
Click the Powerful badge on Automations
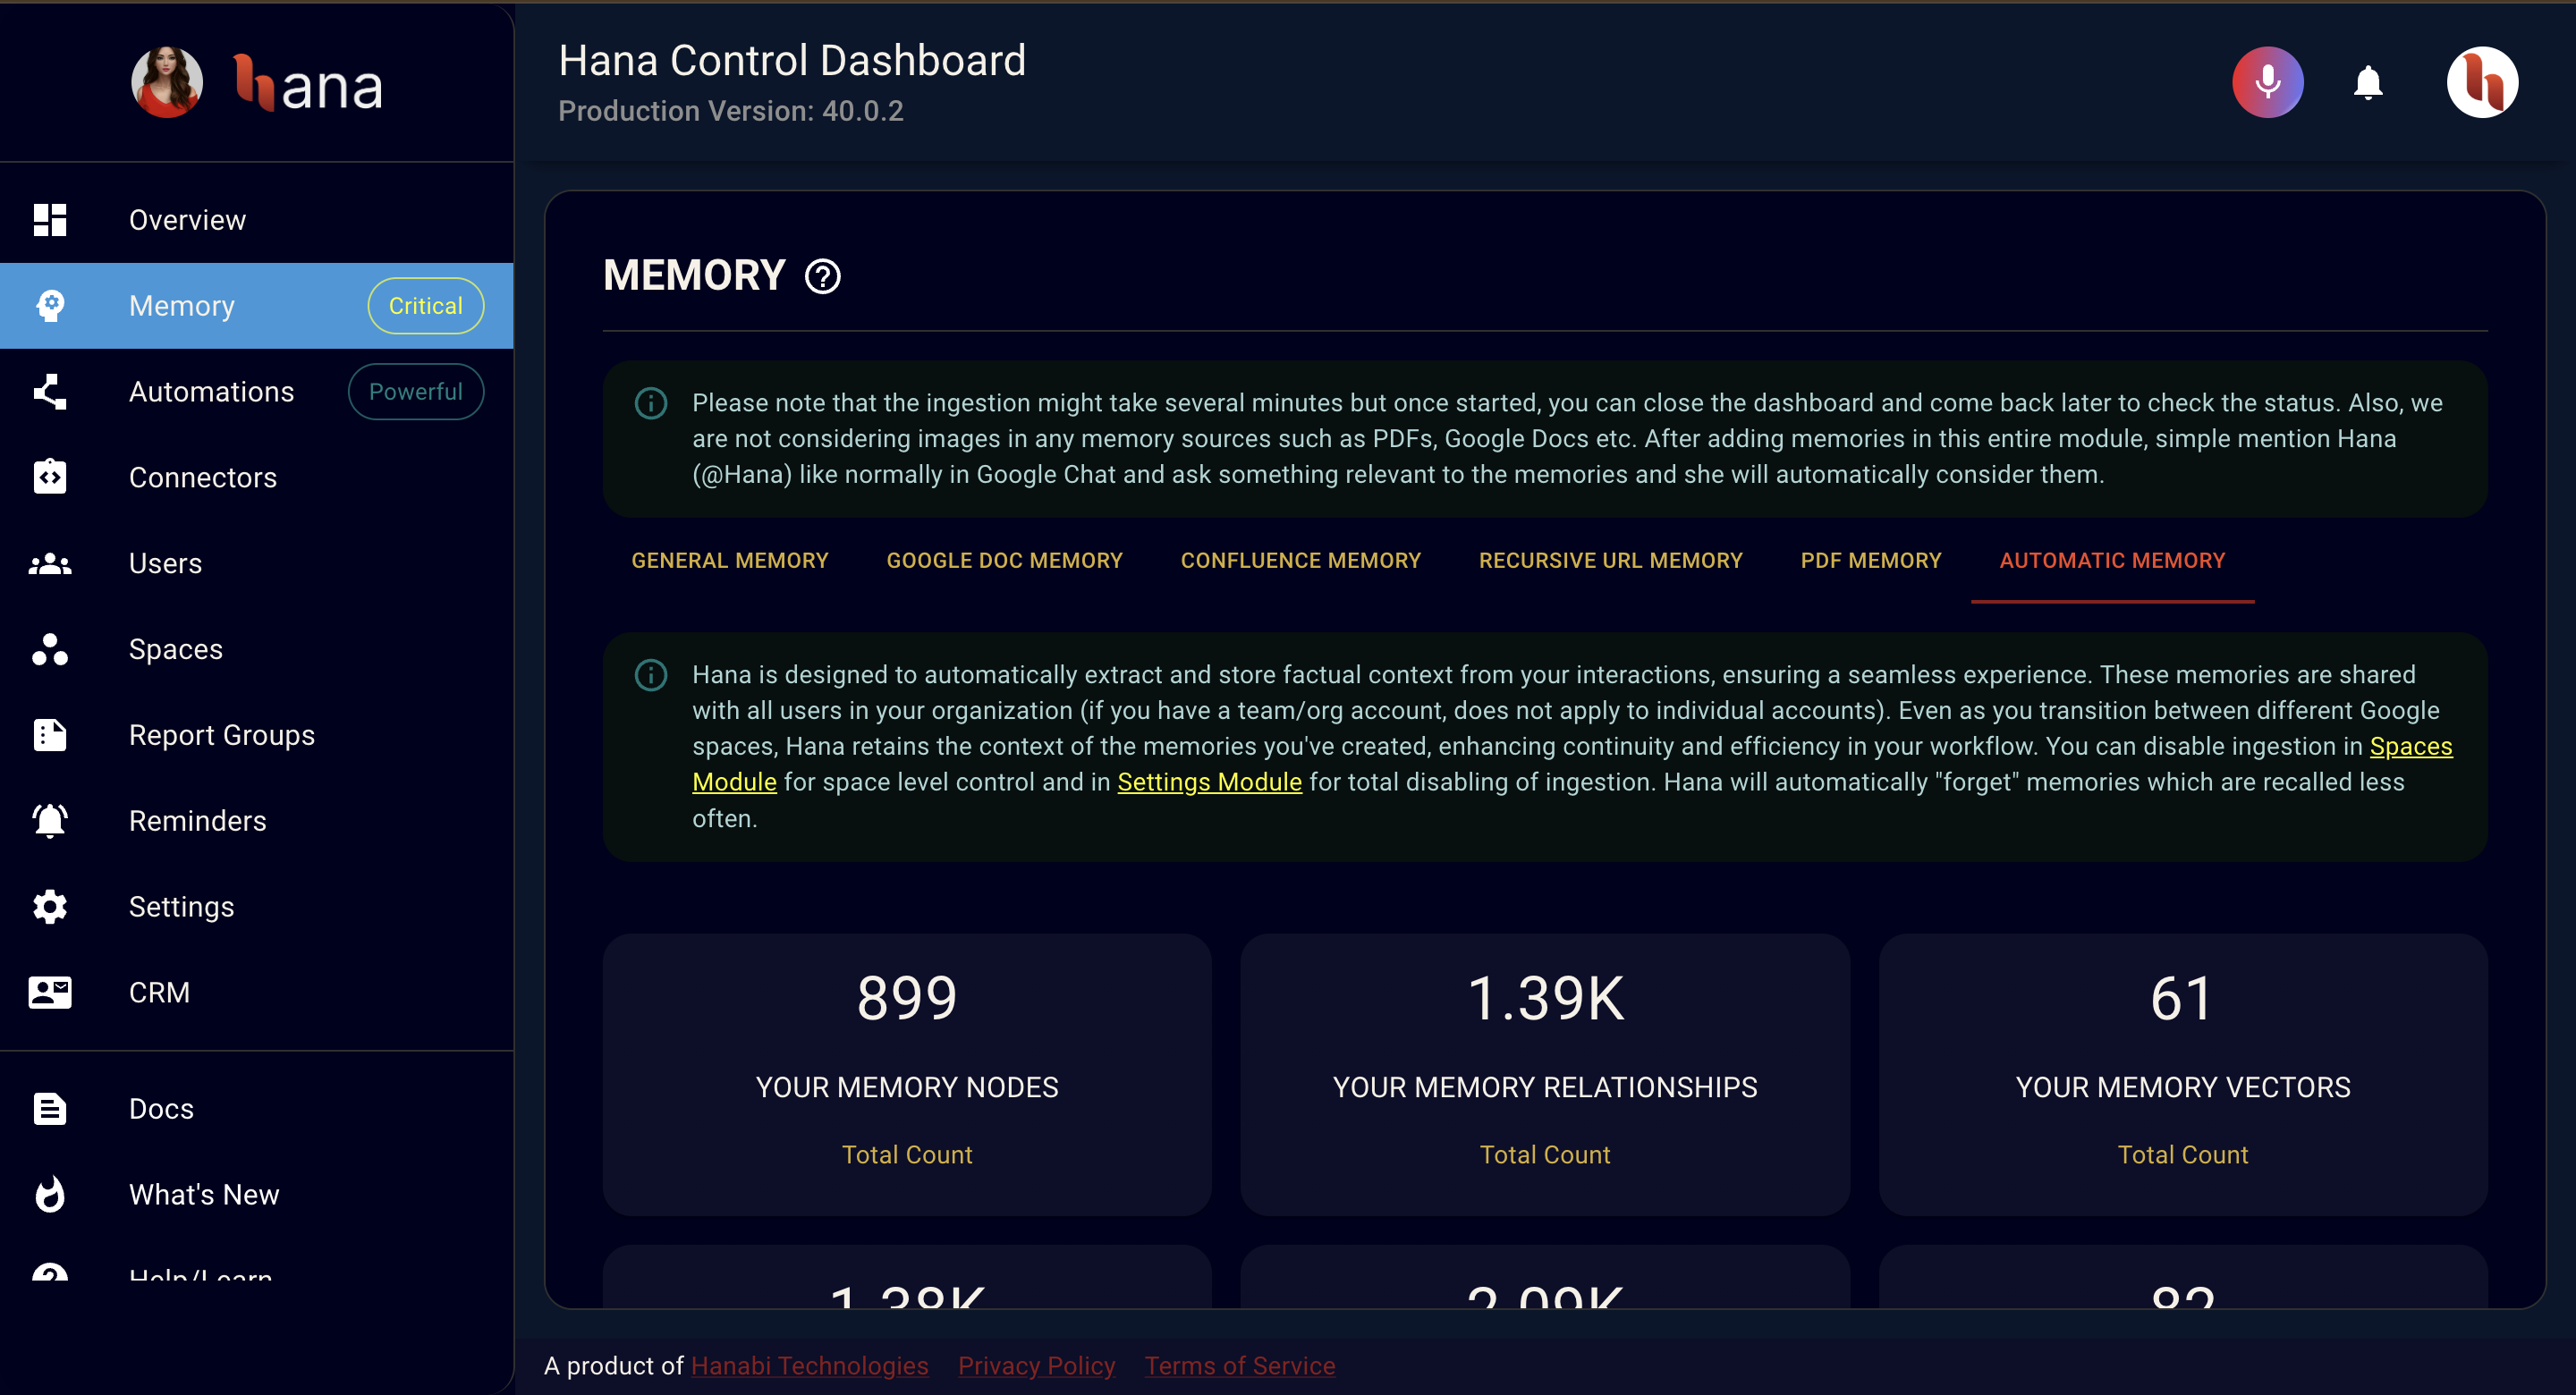pos(416,392)
